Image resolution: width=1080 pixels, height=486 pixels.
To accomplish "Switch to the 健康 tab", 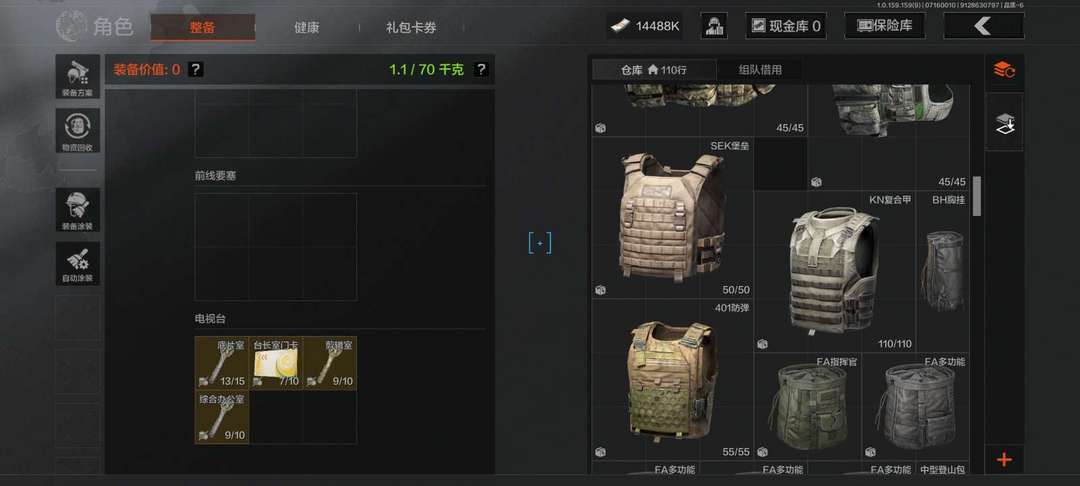I will (307, 28).
